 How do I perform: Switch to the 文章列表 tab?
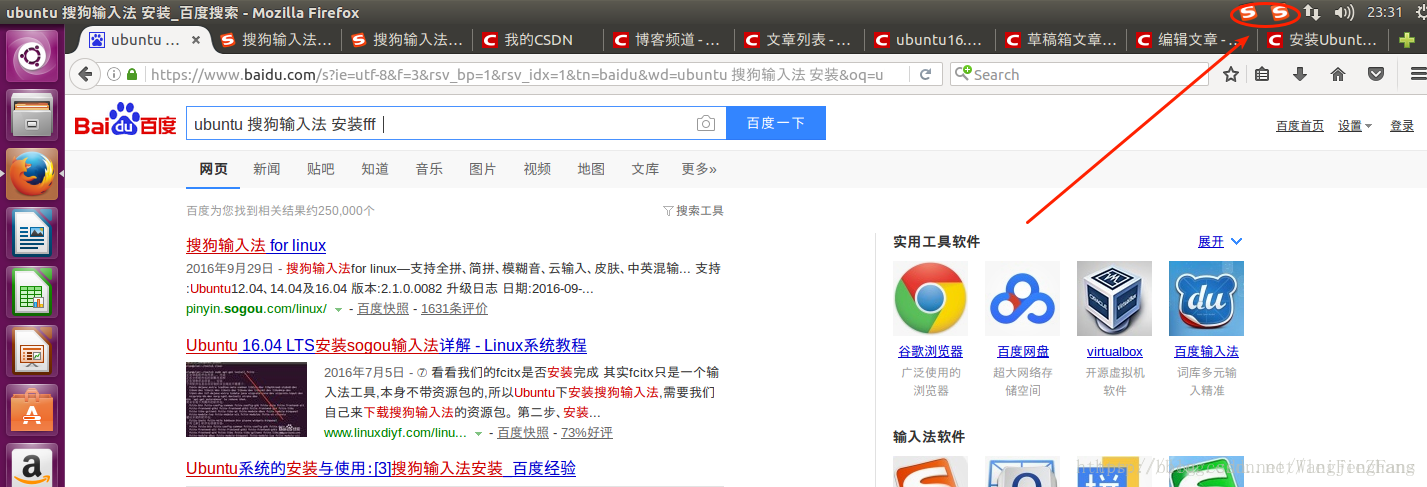click(801, 40)
